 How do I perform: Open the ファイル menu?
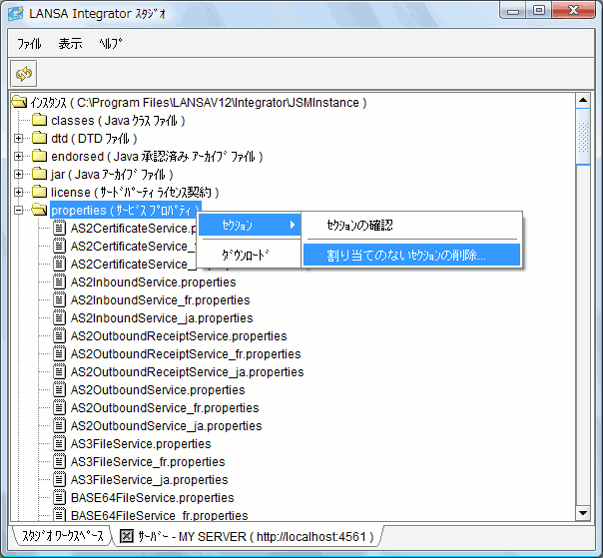point(29,44)
